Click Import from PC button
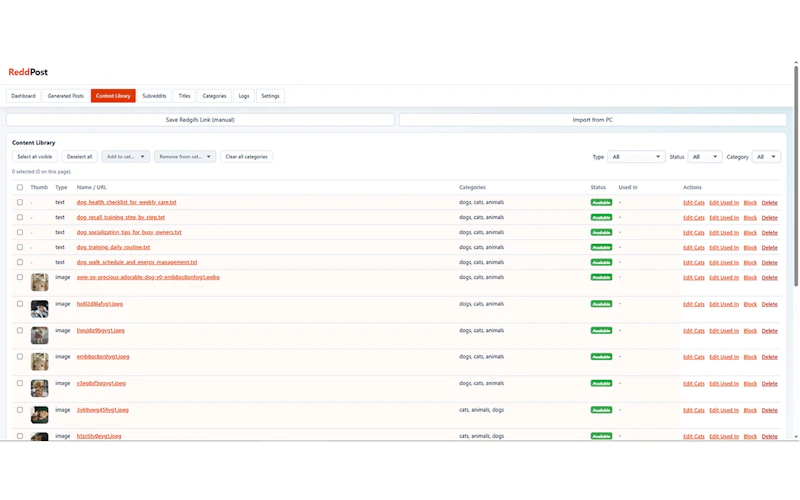This screenshot has width=800, height=500. pos(593,120)
